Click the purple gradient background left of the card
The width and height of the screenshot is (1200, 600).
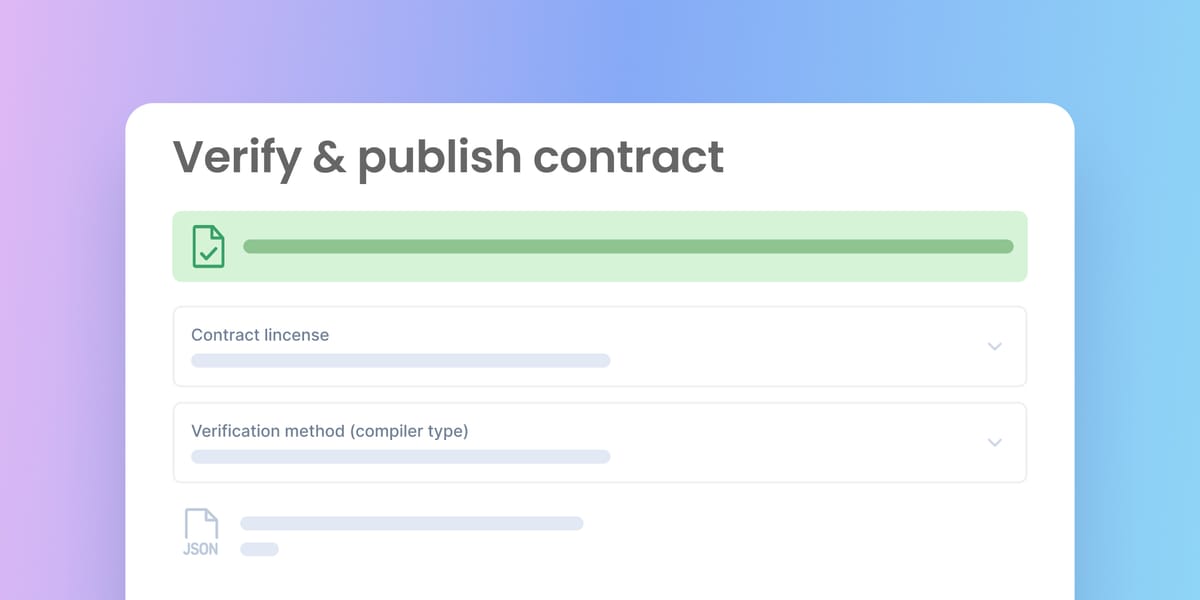tap(60, 350)
